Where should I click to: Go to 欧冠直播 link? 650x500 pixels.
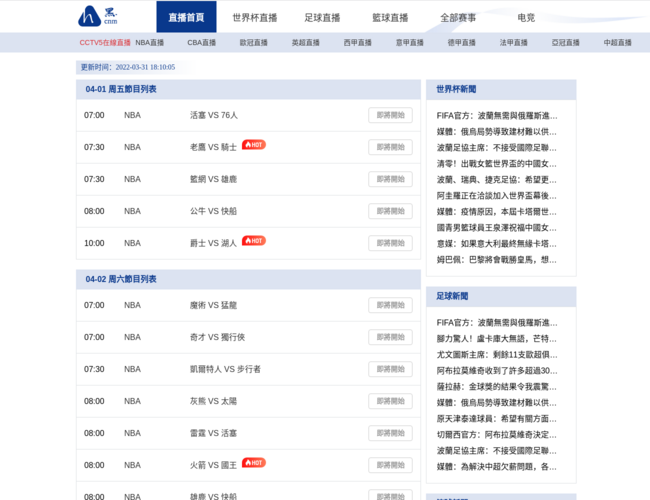tap(254, 43)
